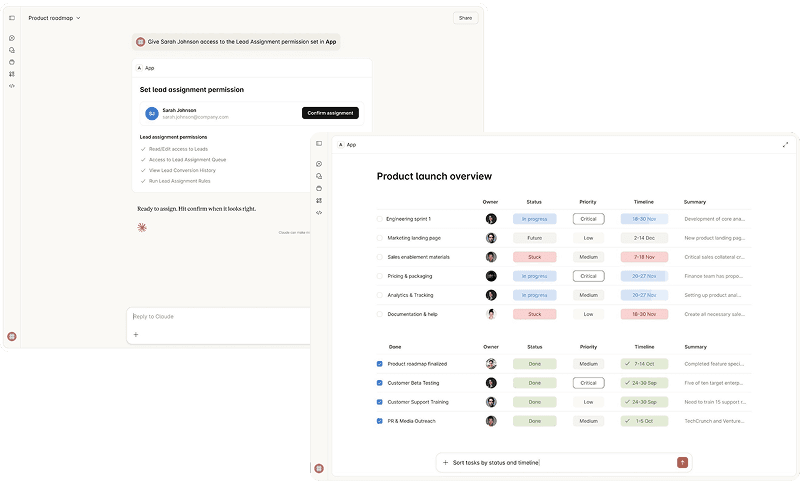Screen dimensions: 801x481
Task: Change Stuck status of Sales enablement materials
Action: [x=534, y=257]
